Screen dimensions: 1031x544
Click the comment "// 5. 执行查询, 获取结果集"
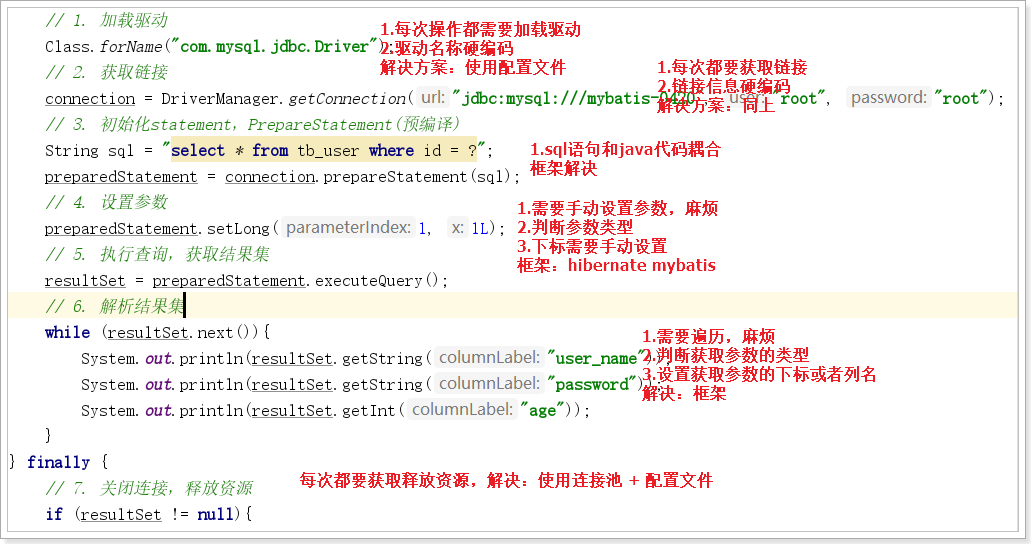(158, 255)
